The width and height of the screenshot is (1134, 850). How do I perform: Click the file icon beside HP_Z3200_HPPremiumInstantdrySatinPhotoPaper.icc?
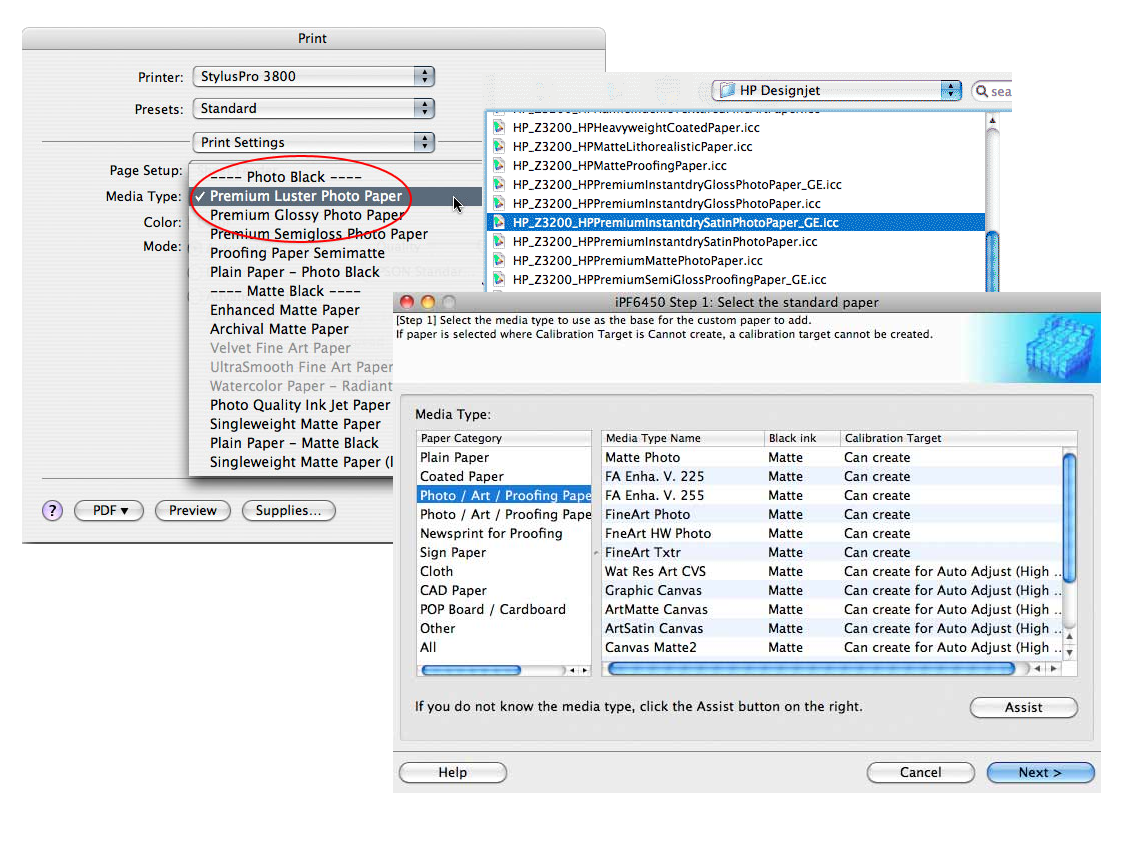(498, 242)
